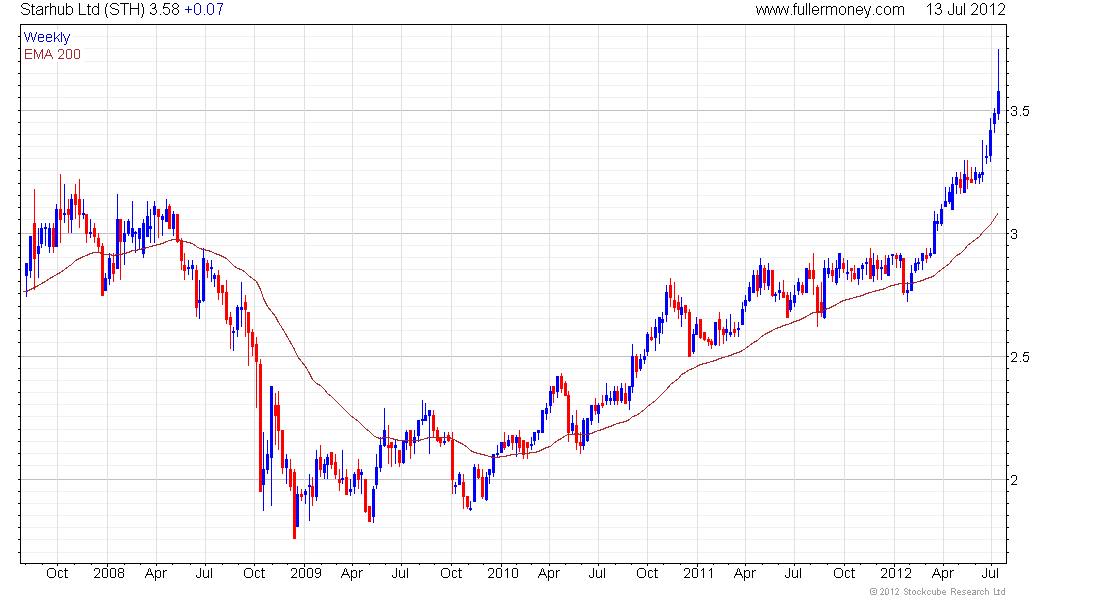The width and height of the screenshot is (1100, 600).
Task: Click the Stockcube Research Ltd copyright text
Action: click(x=937, y=592)
